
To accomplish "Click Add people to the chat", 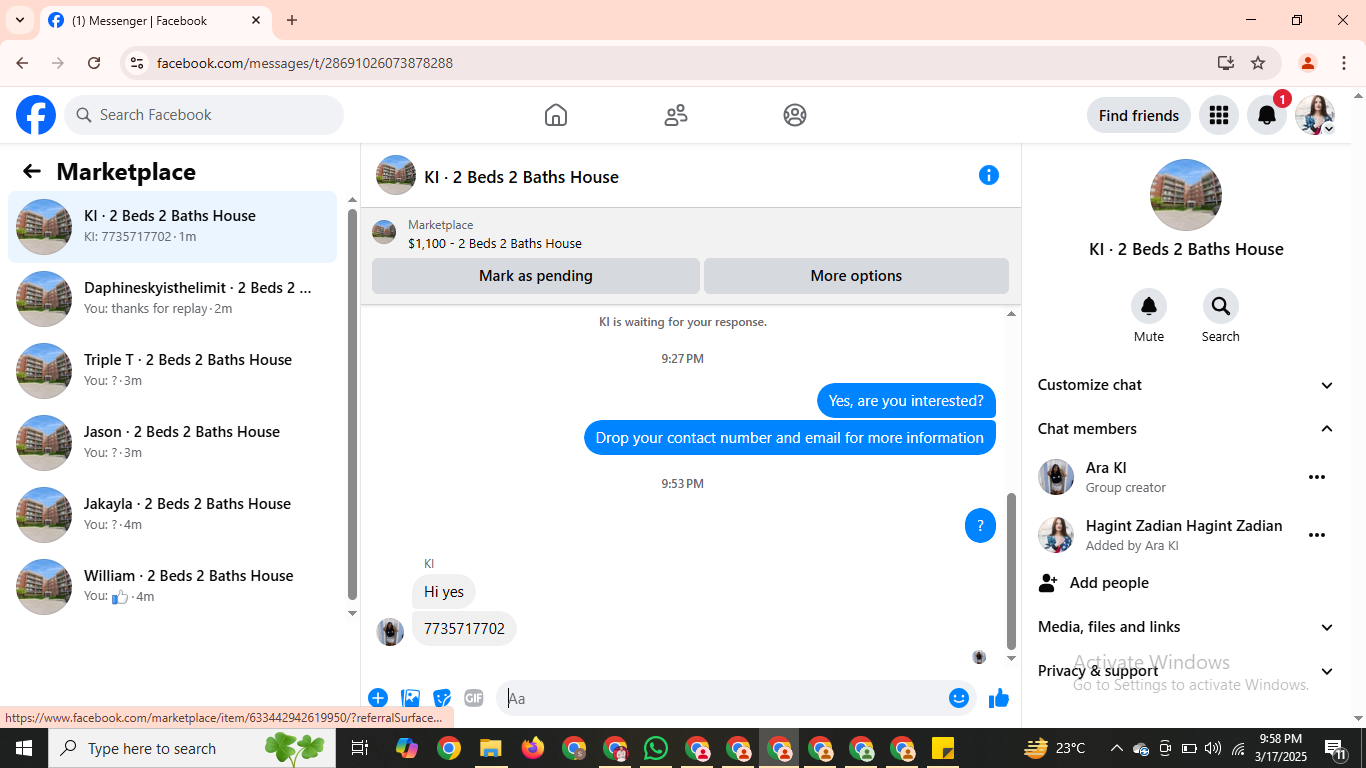I will (1186, 583).
